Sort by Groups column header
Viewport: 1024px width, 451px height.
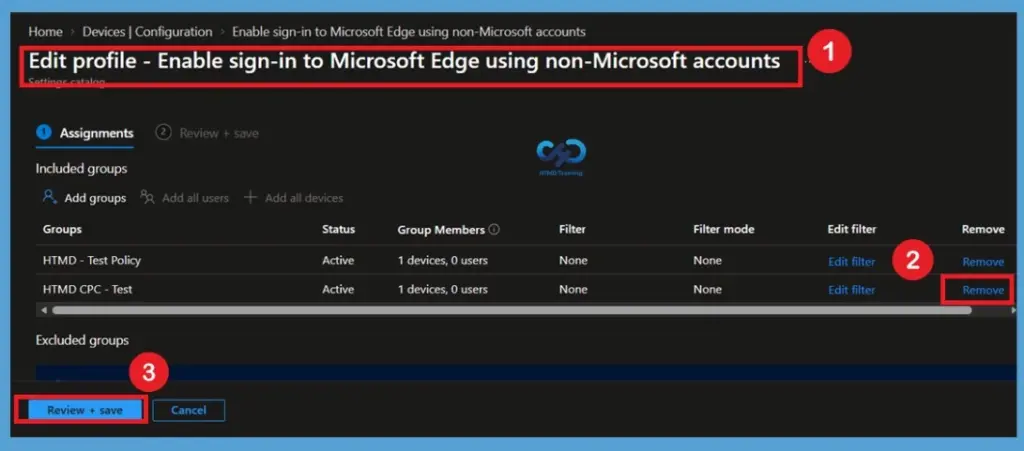(62, 229)
